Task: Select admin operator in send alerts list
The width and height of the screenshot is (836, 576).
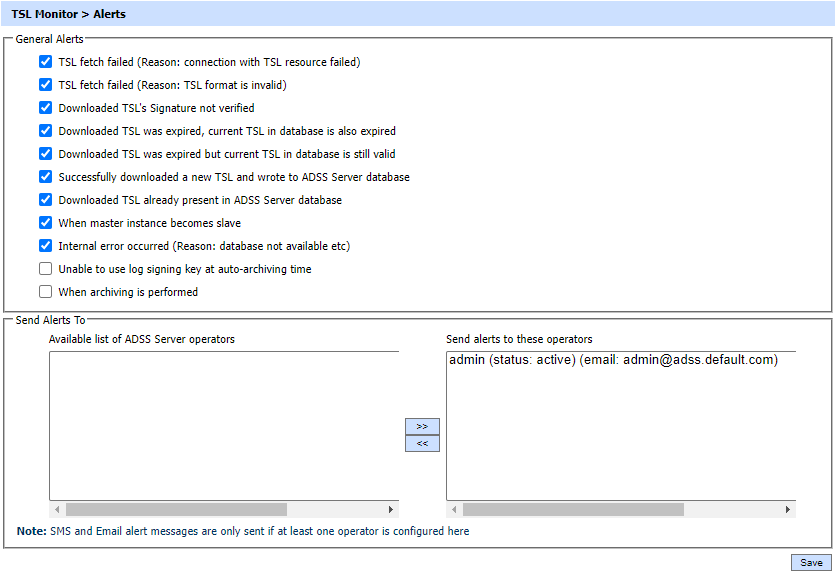Action: pyautogui.click(x=613, y=360)
